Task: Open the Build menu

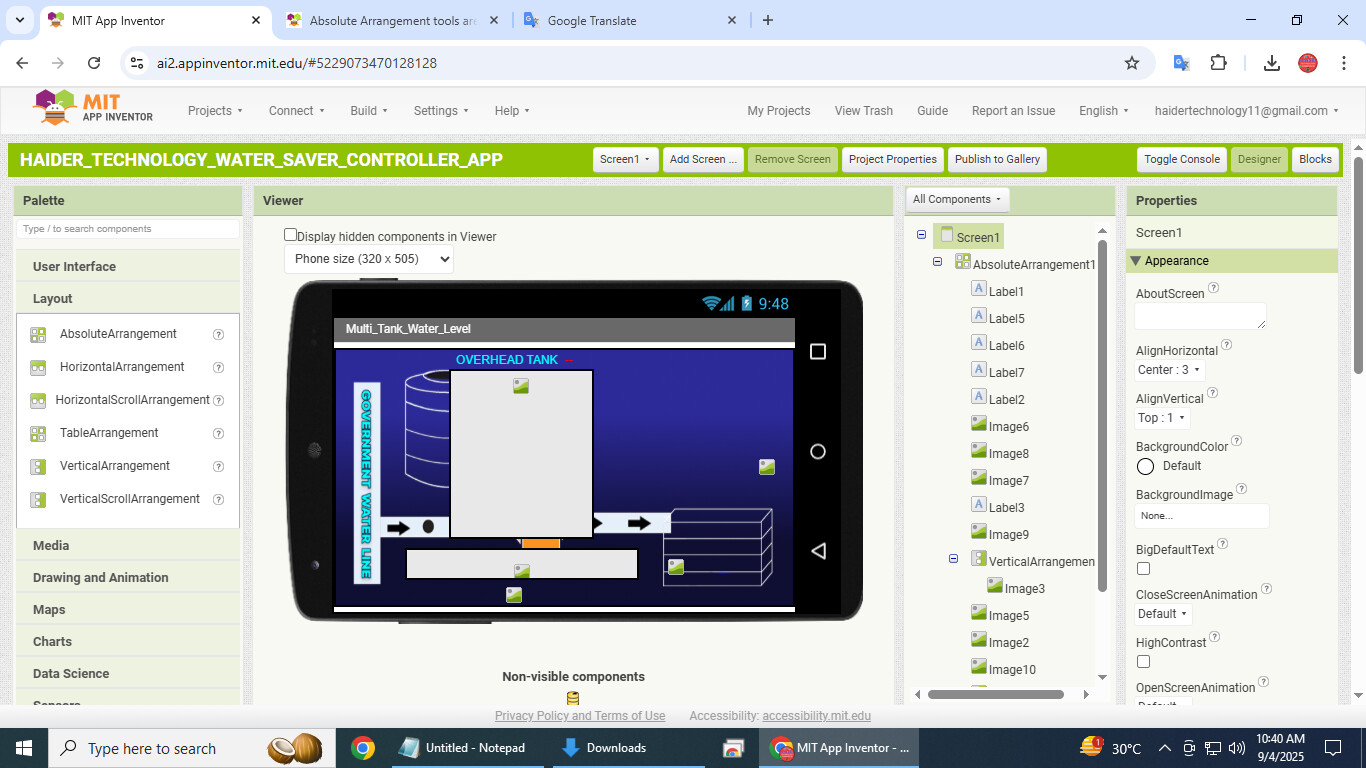Action: point(368,111)
